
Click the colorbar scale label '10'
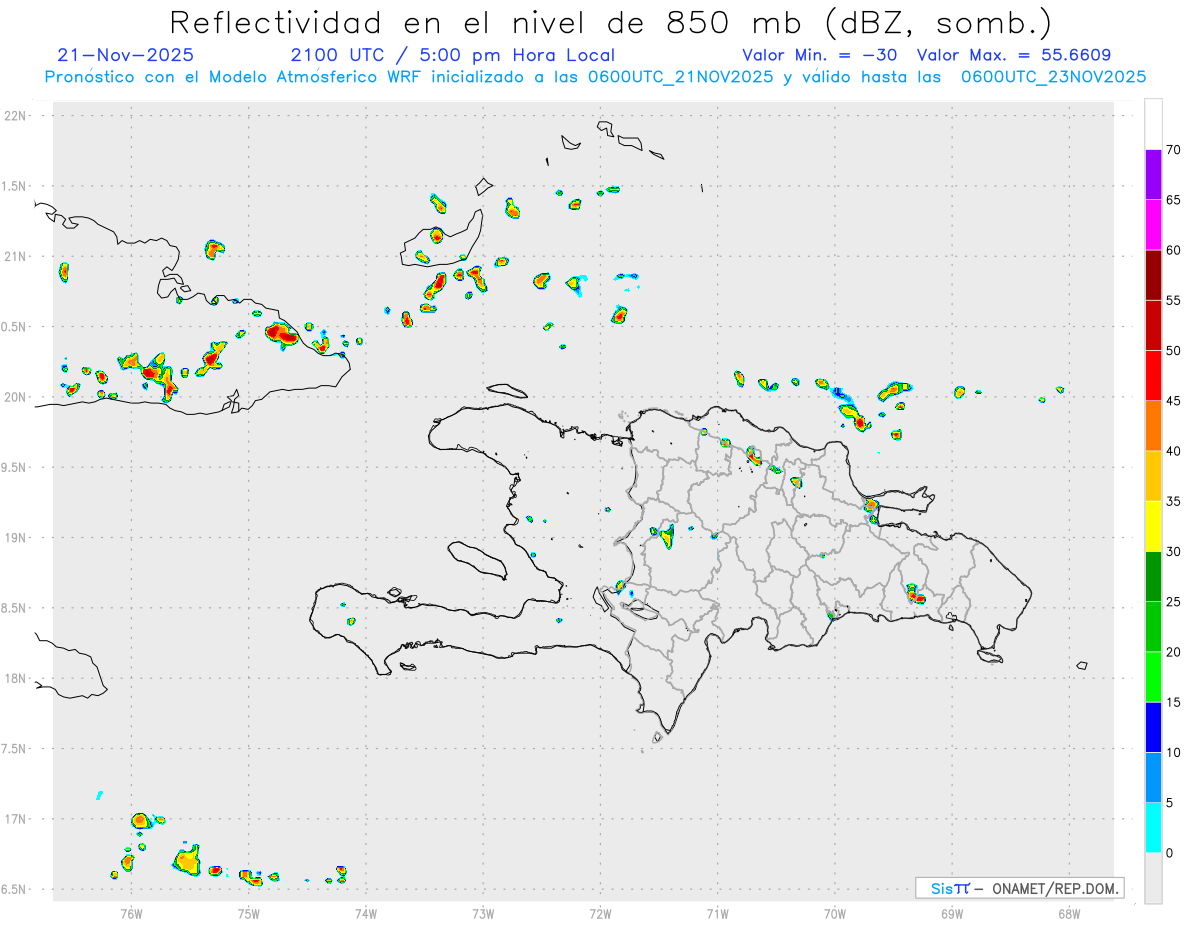[1174, 752]
